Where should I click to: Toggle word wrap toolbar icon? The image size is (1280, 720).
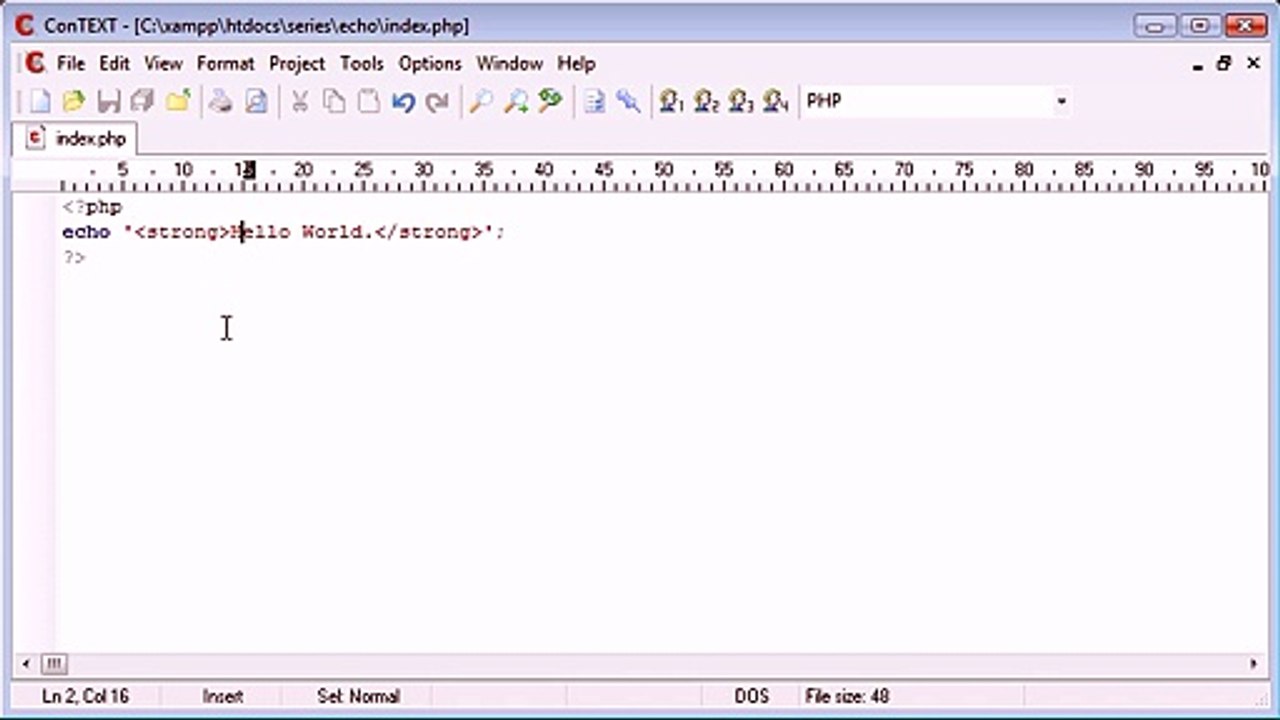pyautogui.click(x=594, y=101)
